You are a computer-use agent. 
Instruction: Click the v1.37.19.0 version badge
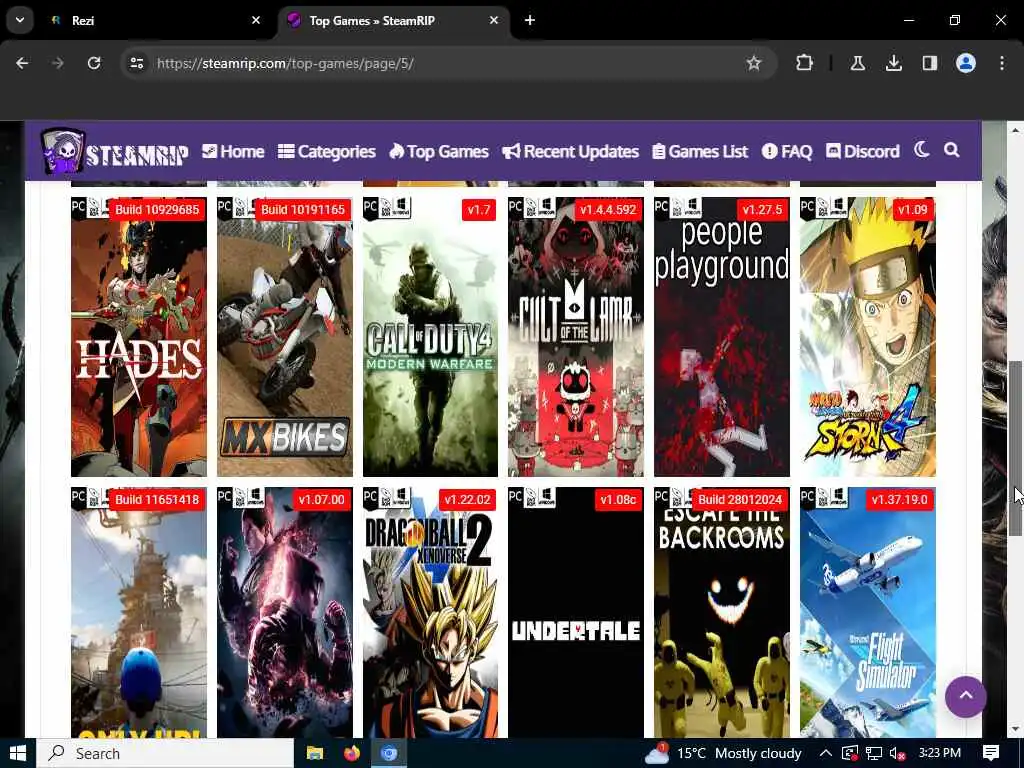click(899, 500)
